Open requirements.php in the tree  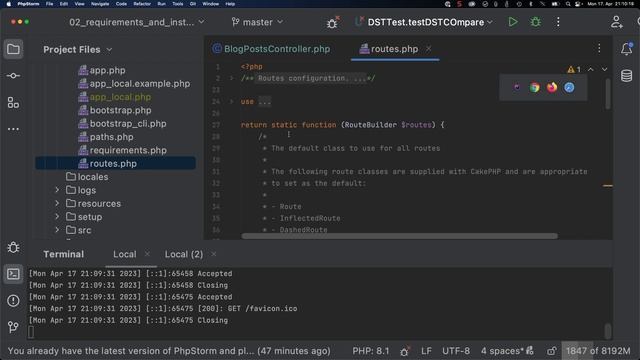click(x=122, y=150)
